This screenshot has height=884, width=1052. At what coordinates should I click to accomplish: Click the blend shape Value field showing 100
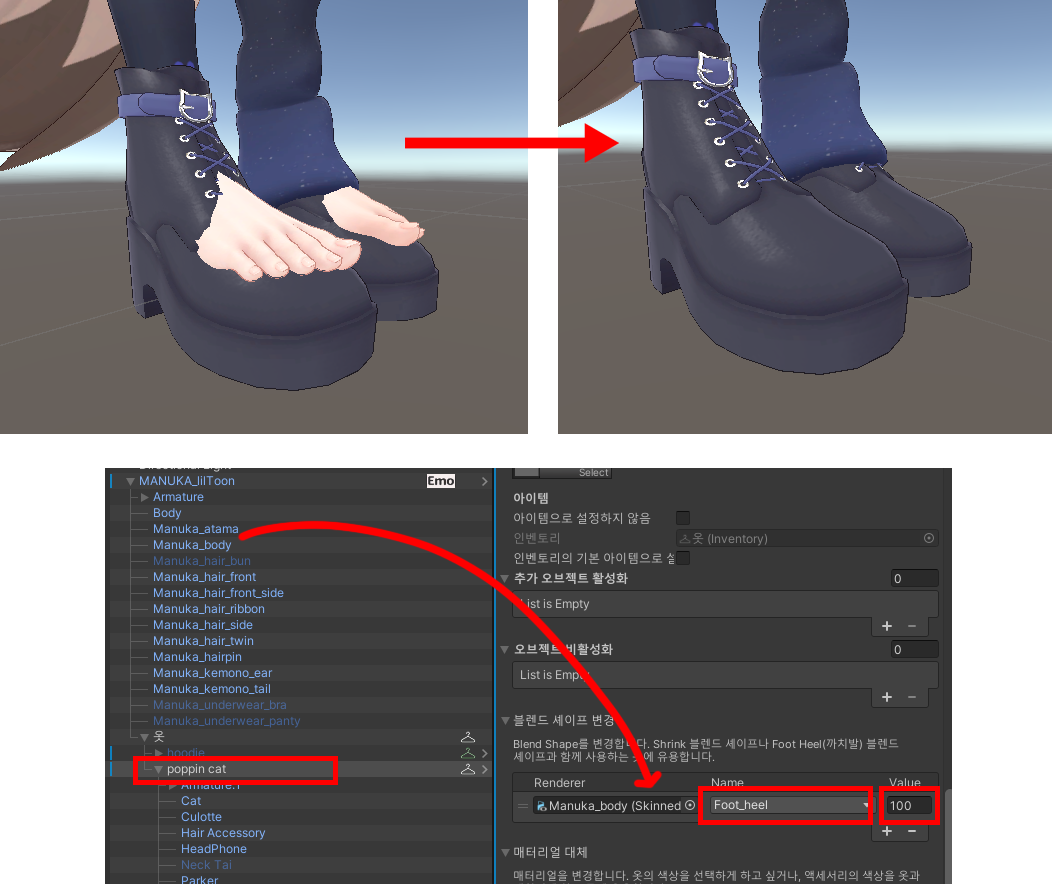point(910,805)
